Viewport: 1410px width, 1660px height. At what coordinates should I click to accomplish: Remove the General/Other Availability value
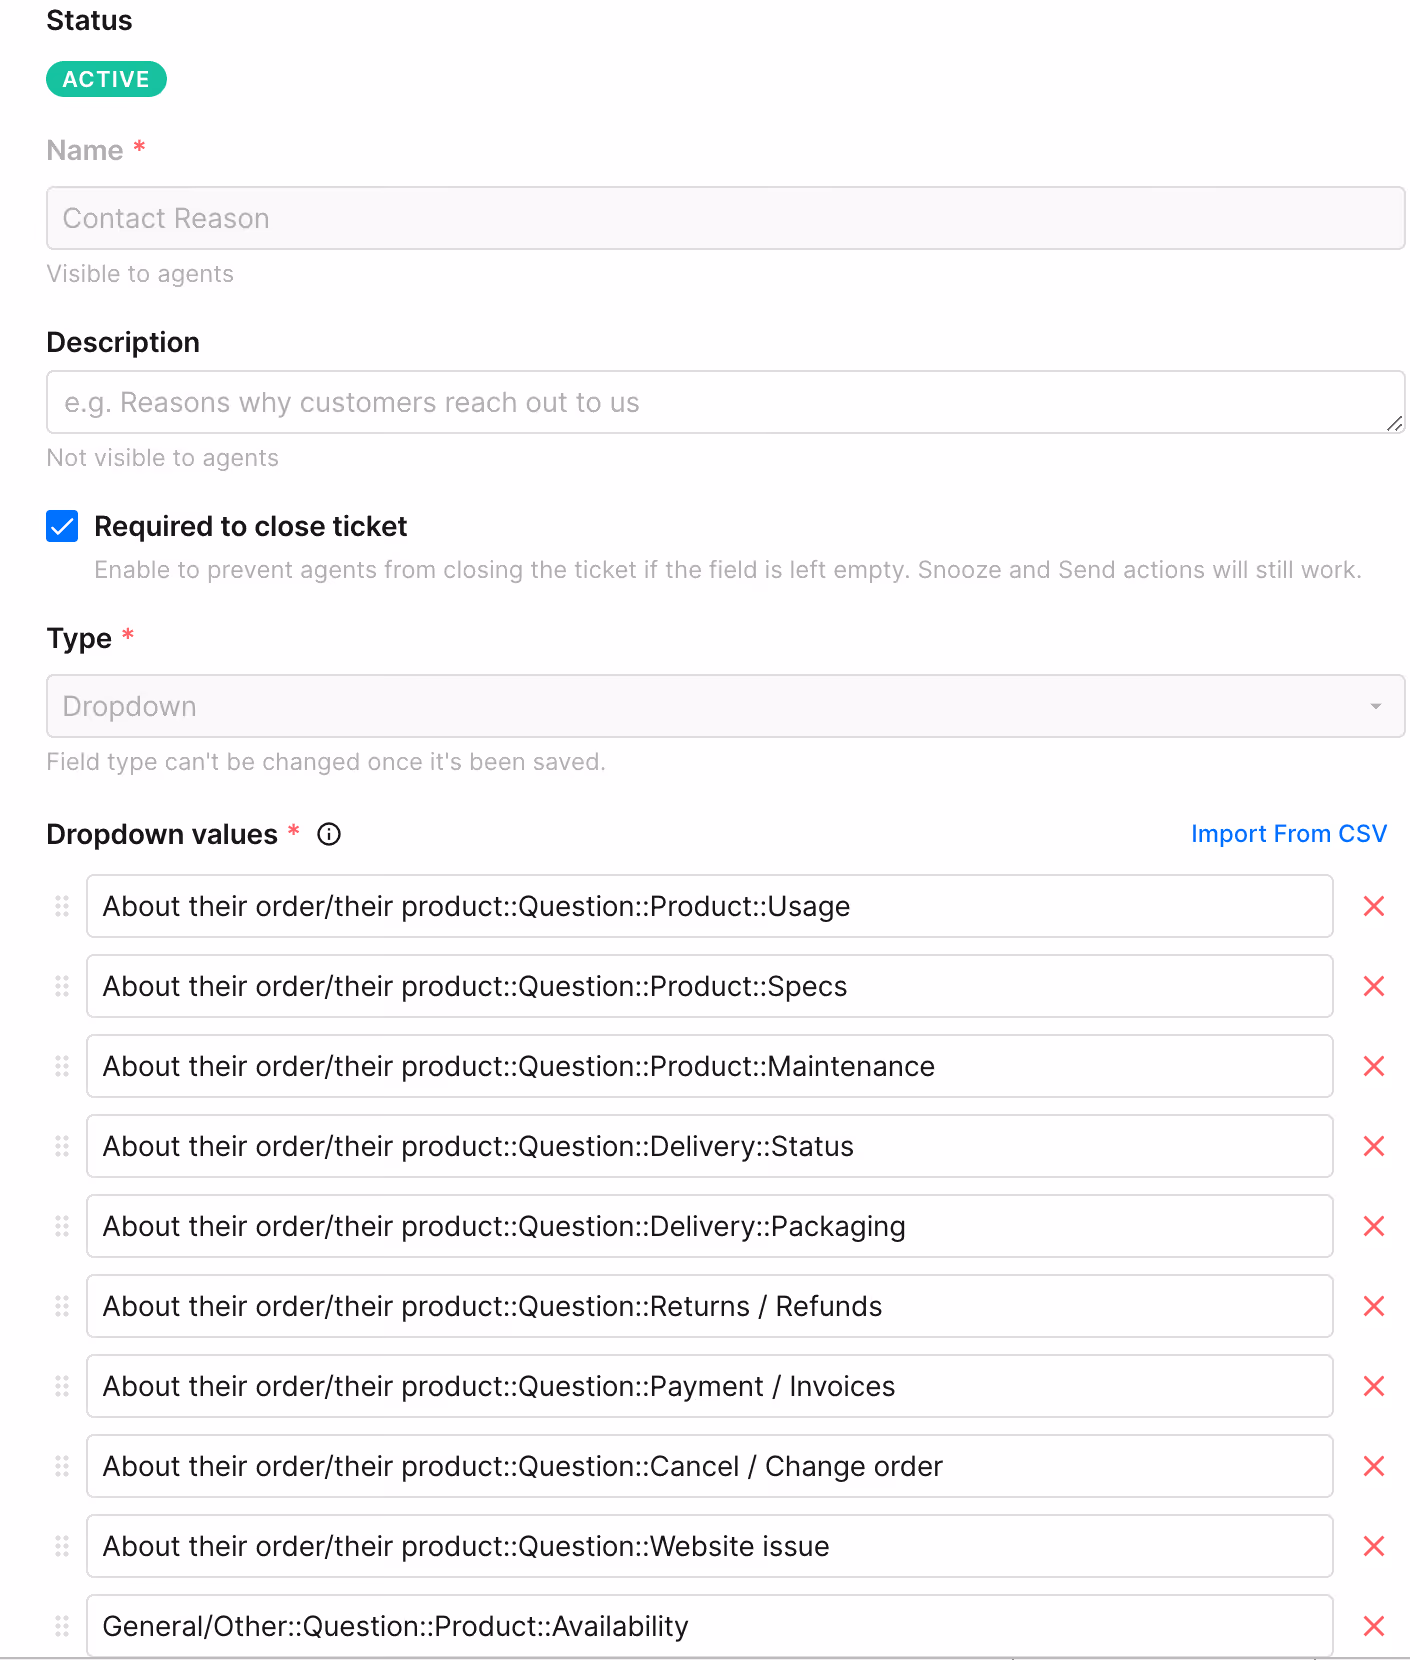click(x=1374, y=1626)
